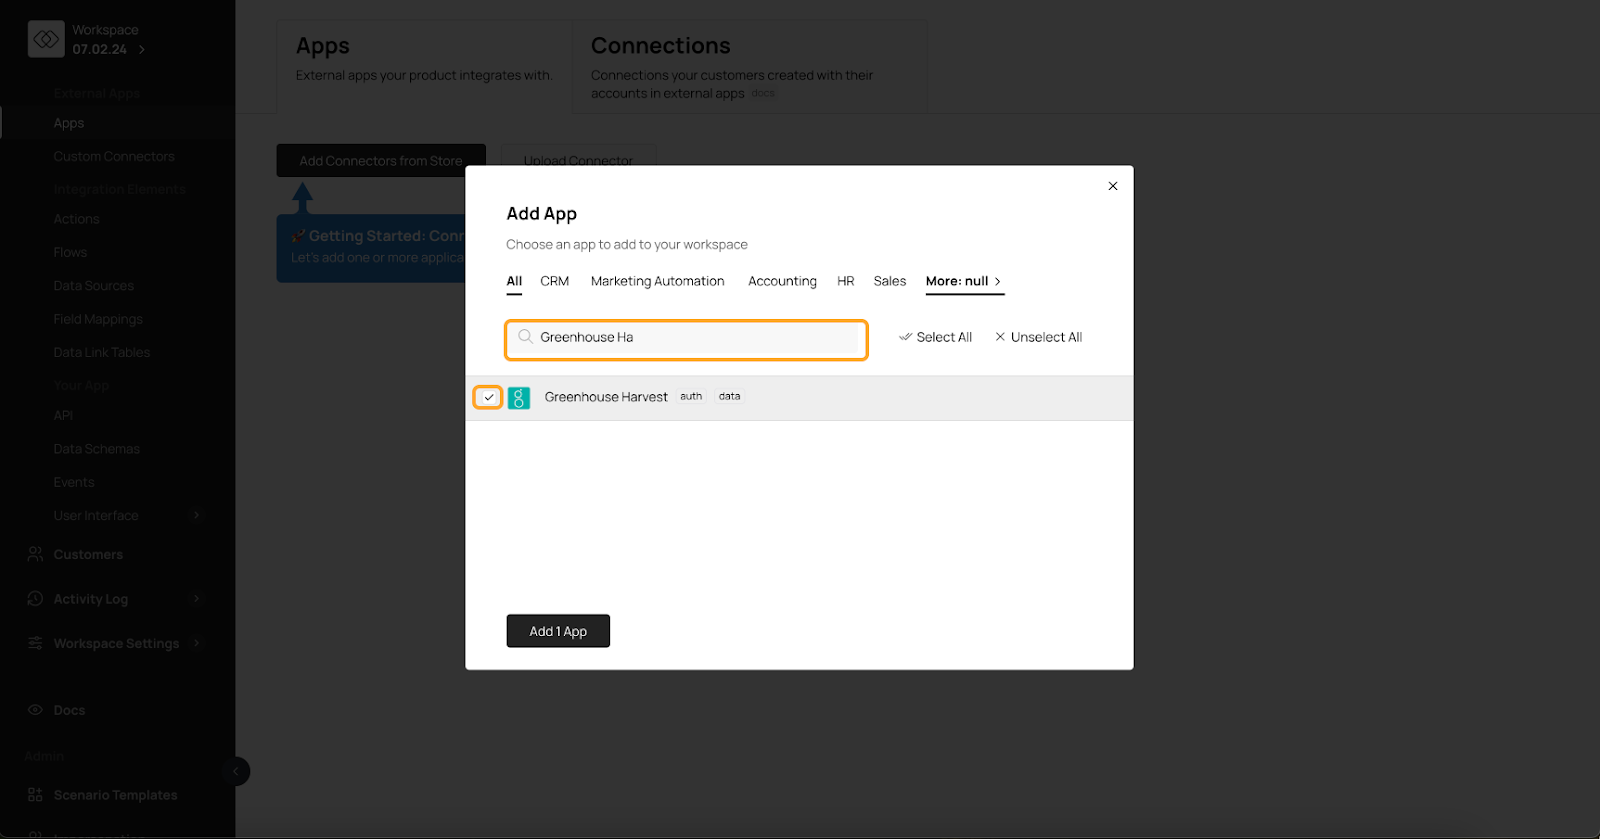Collapse the sidebar with arrow button
Screen dimensions: 1600x839
pyautogui.click(x=235, y=771)
